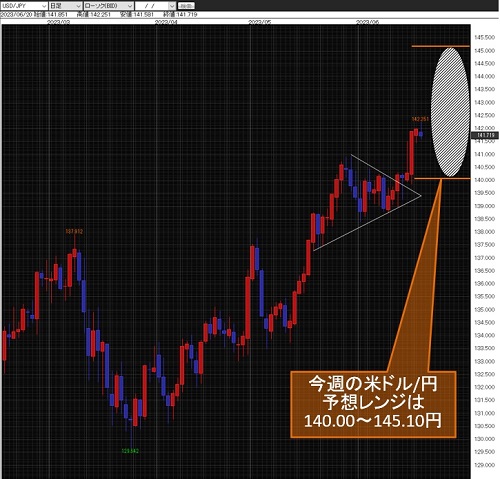Click the date input field with slashes
Image resolution: width=500 pixels, height=479 pixels.
(152, 6)
